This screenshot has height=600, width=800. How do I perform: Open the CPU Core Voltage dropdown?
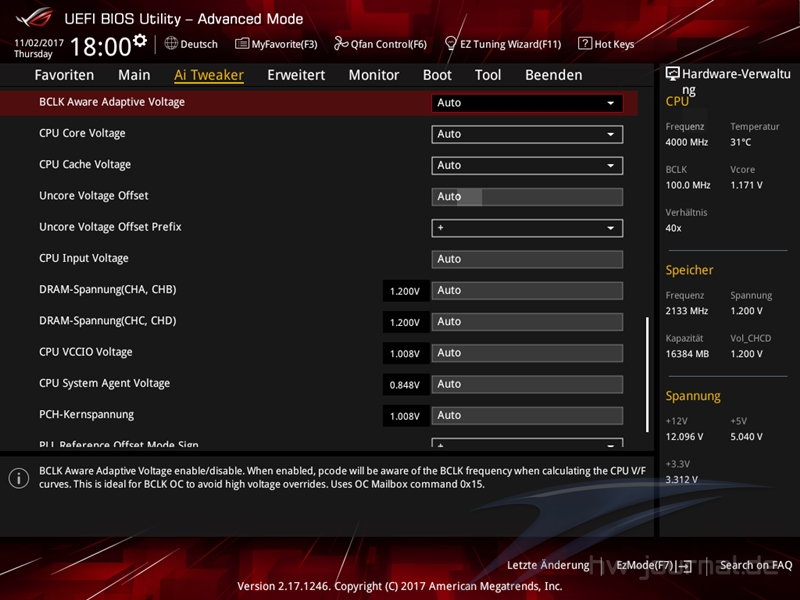point(527,134)
